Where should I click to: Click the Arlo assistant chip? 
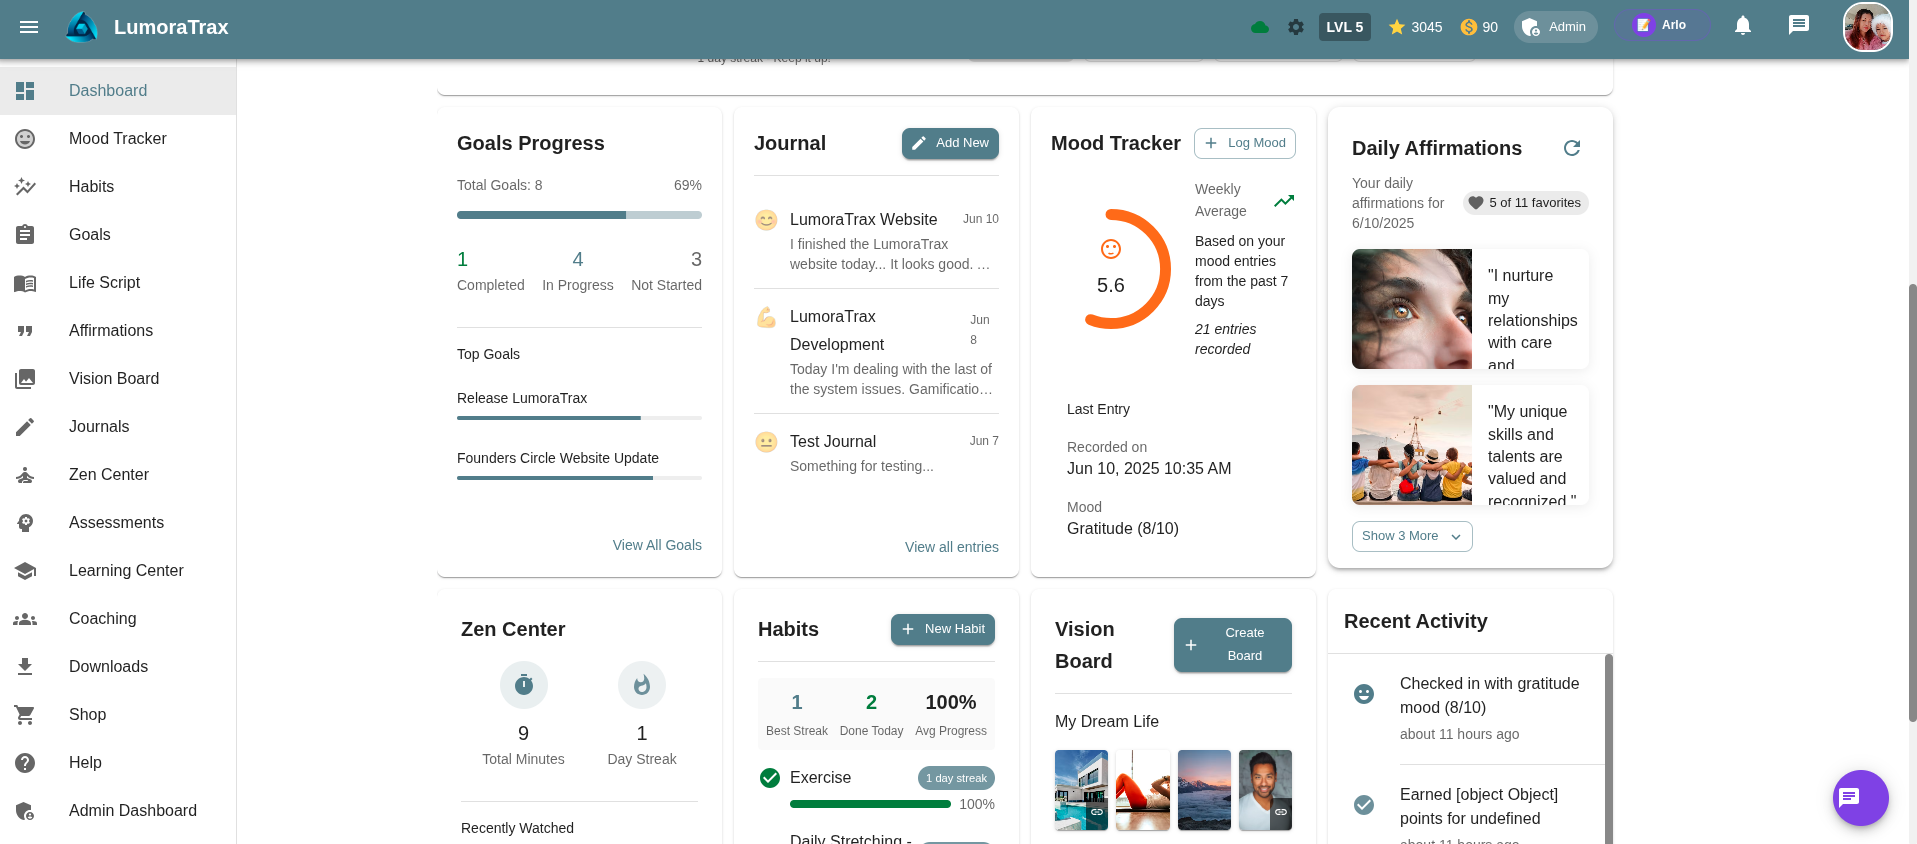(x=1660, y=26)
